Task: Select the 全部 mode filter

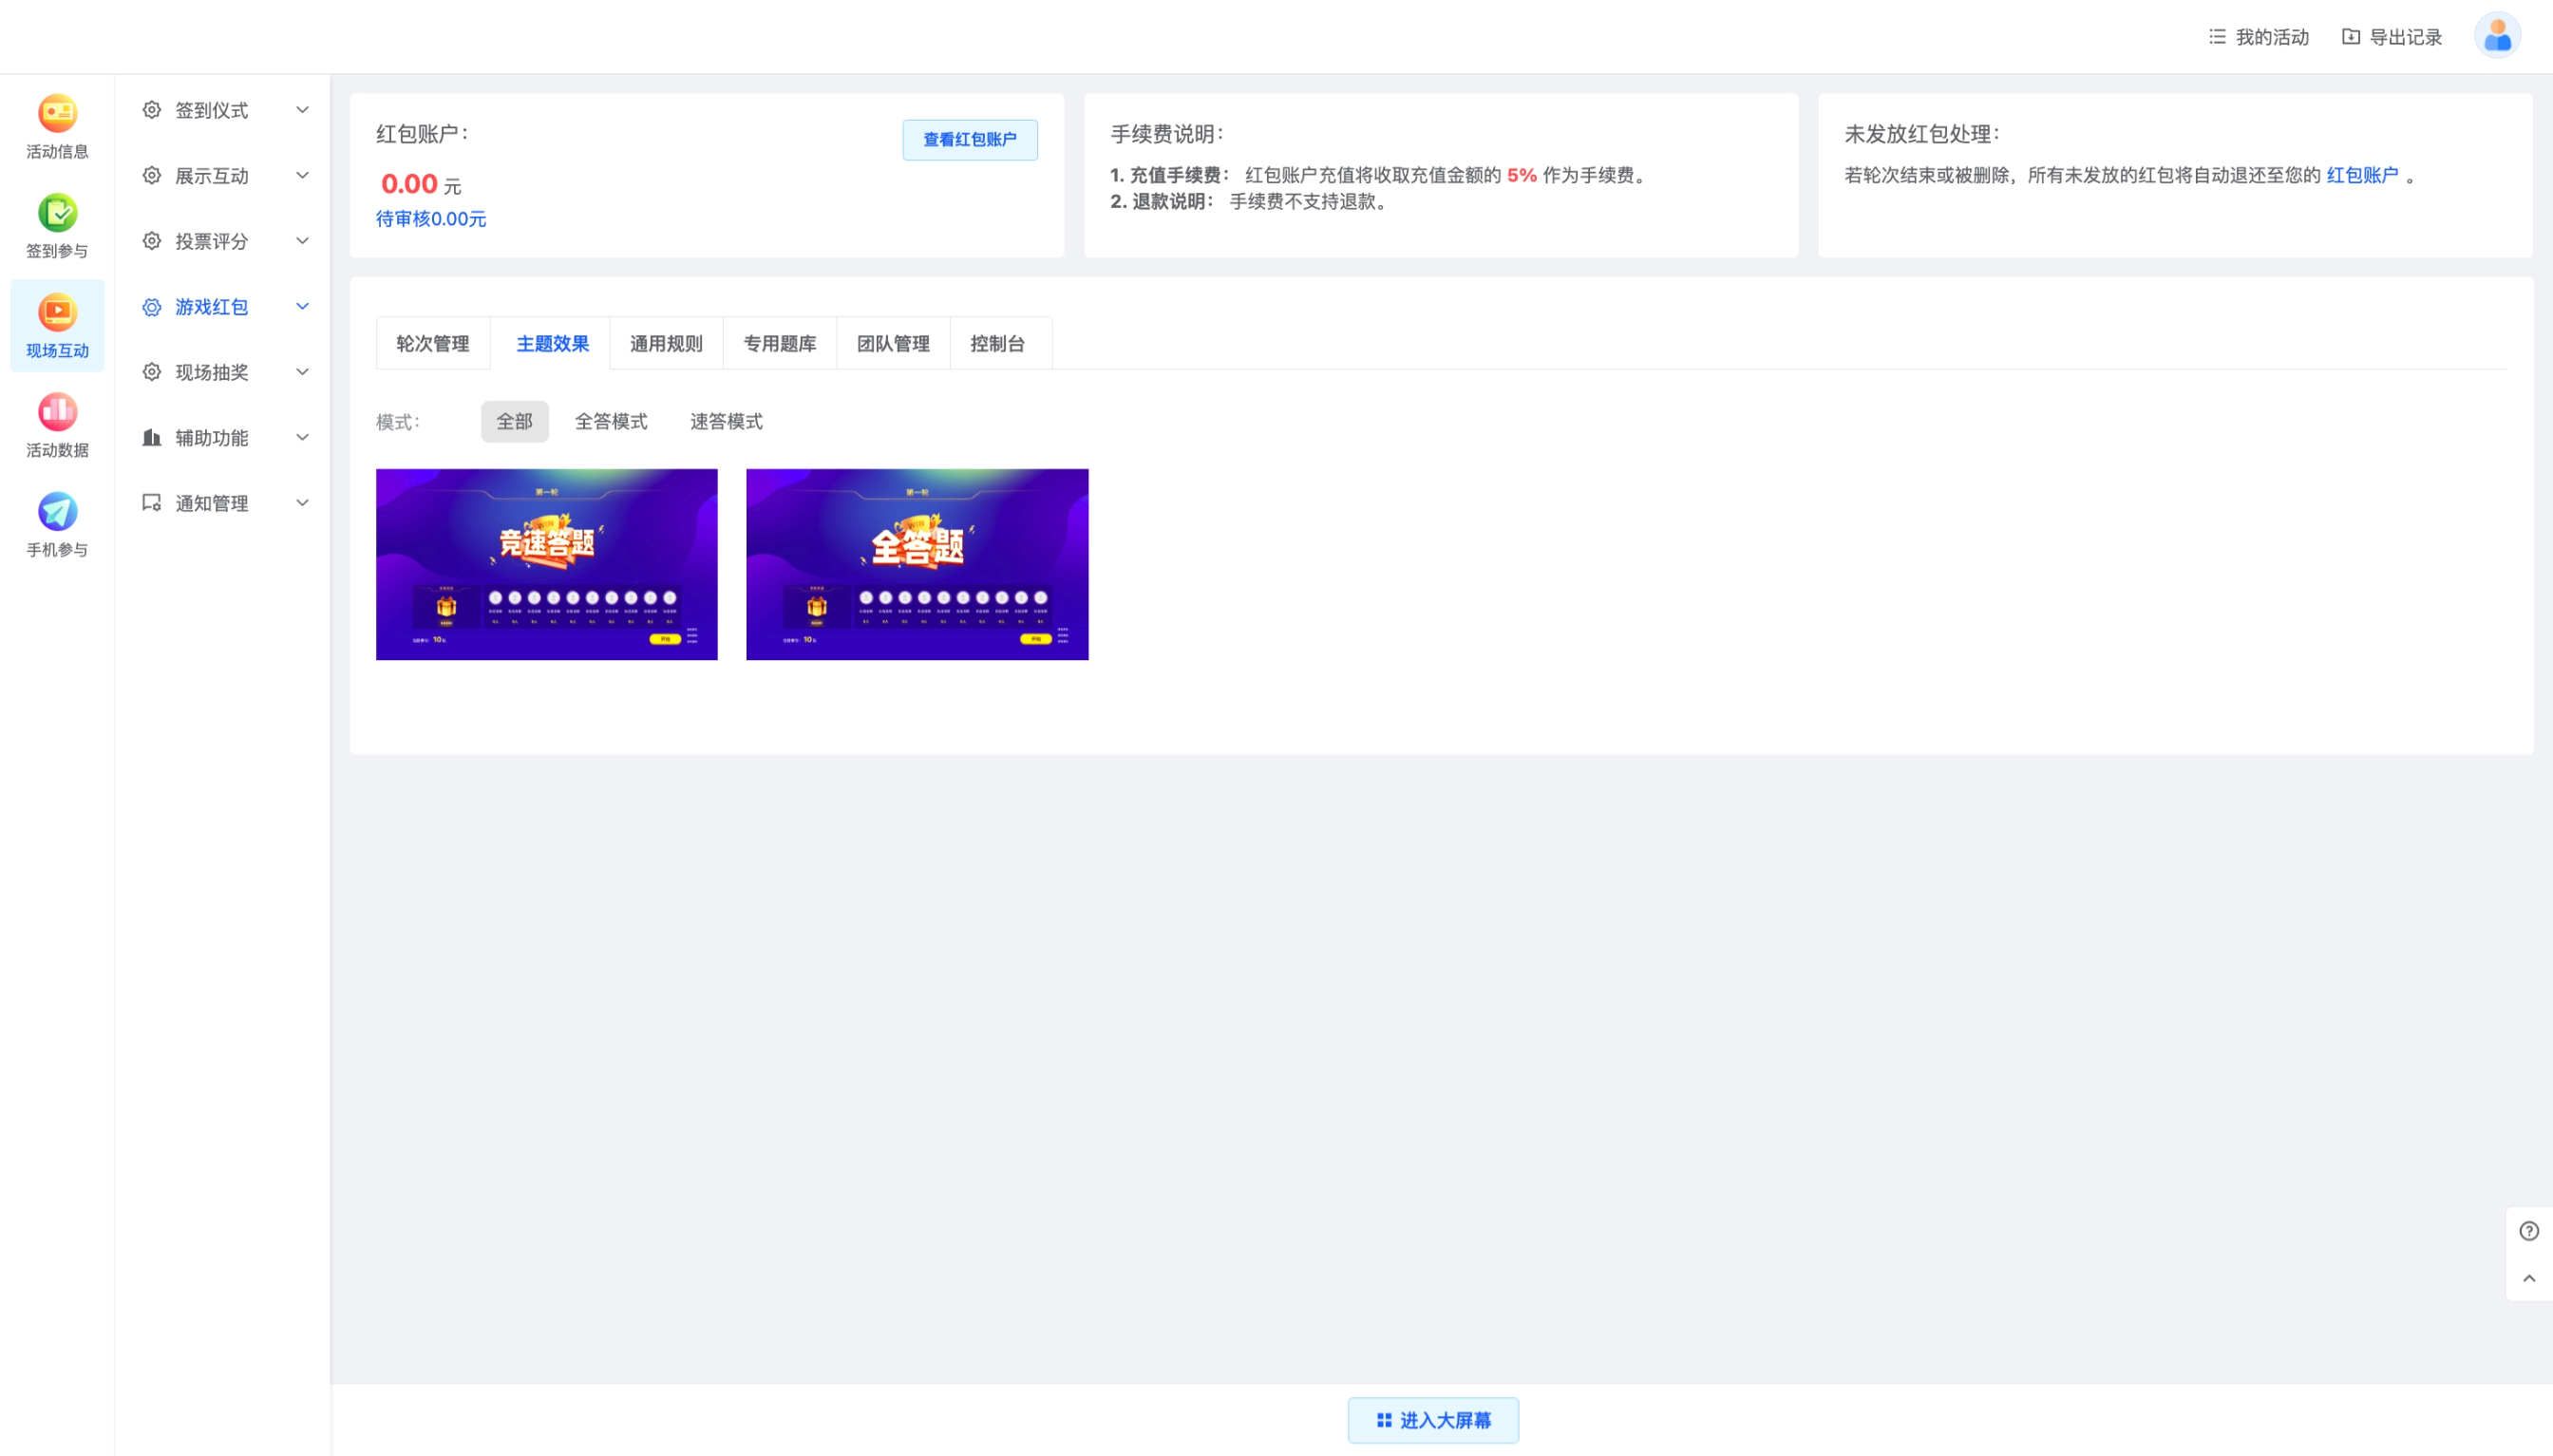Action: pyautogui.click(x=514, y=422)
